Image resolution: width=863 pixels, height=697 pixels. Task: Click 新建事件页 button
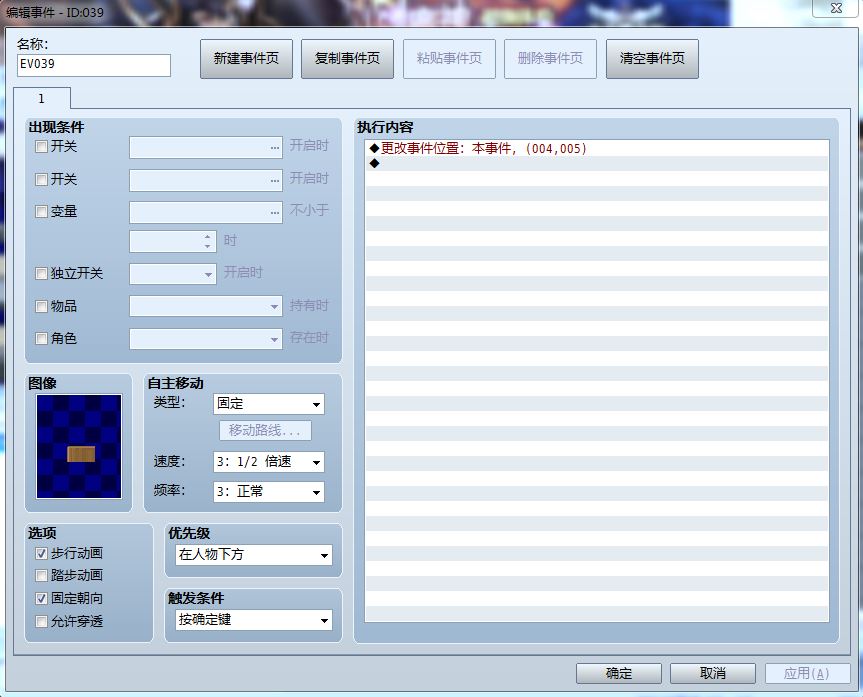(246, 59)
